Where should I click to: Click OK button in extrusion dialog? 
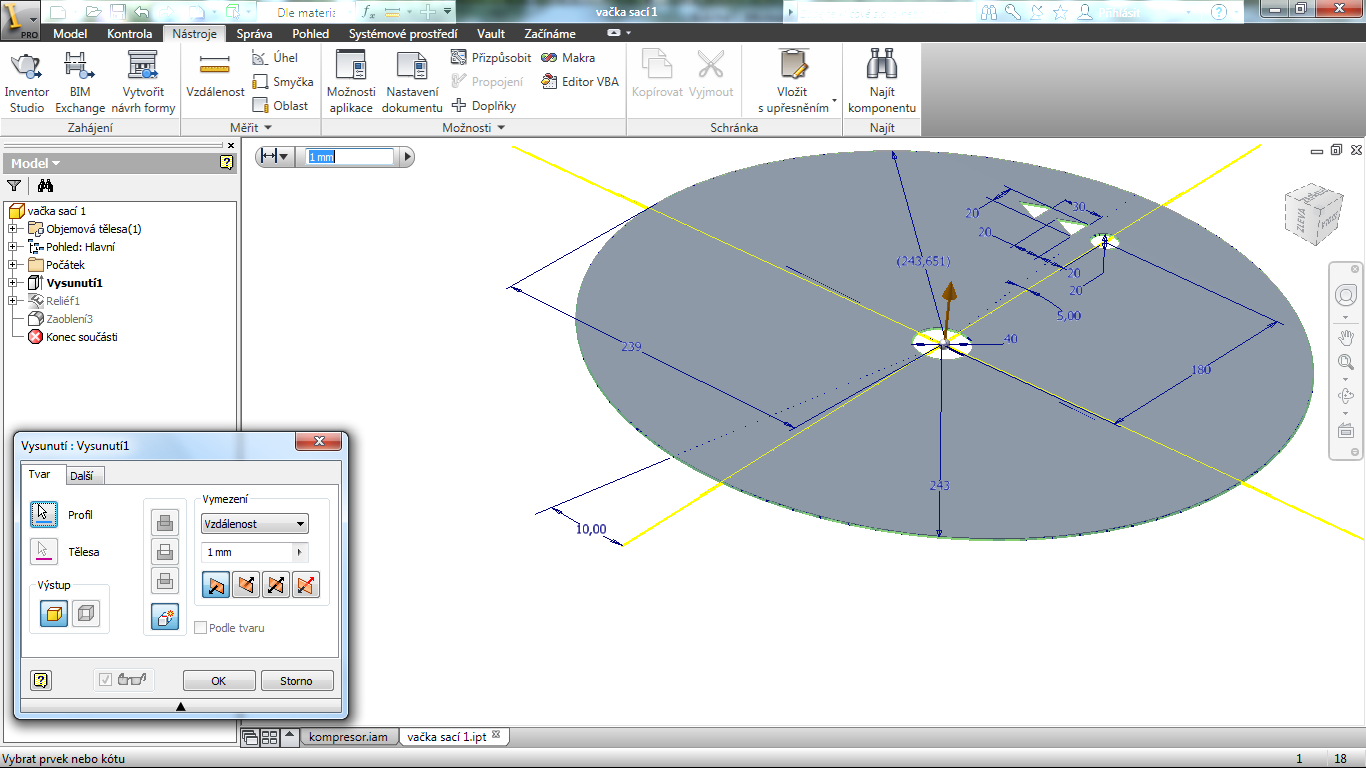219,681
